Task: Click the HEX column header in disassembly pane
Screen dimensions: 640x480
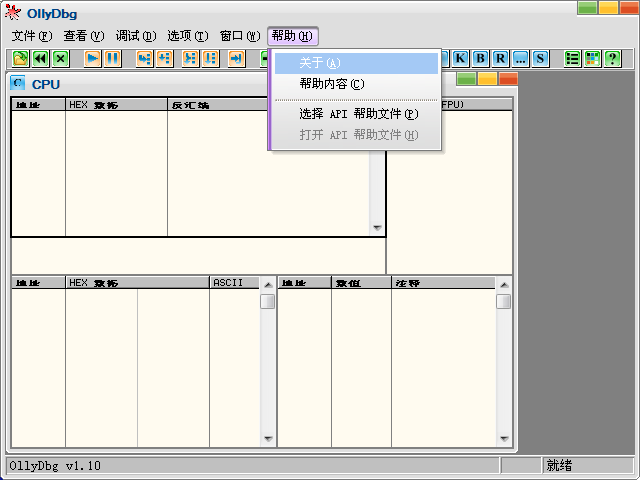Action: [x=116, y=104]
